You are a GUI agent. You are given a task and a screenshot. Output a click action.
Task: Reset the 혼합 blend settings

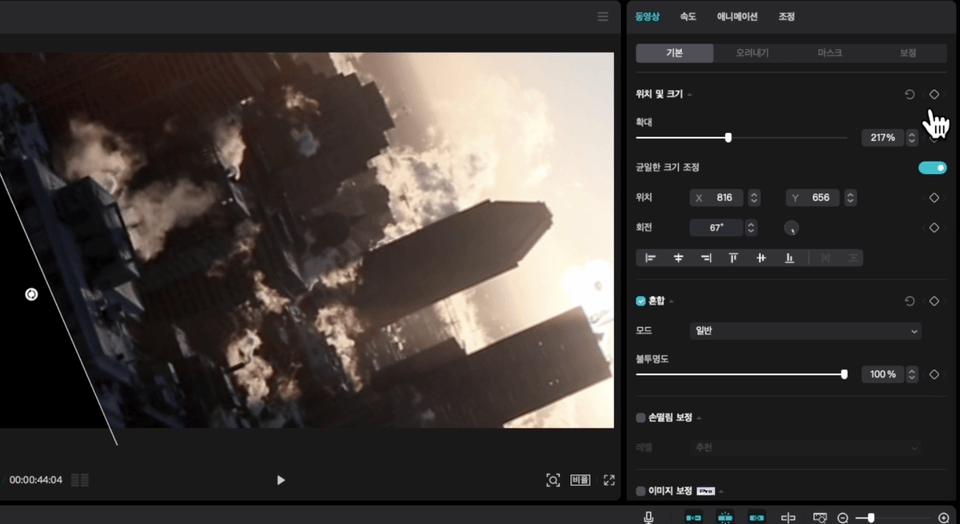point(909,301)
